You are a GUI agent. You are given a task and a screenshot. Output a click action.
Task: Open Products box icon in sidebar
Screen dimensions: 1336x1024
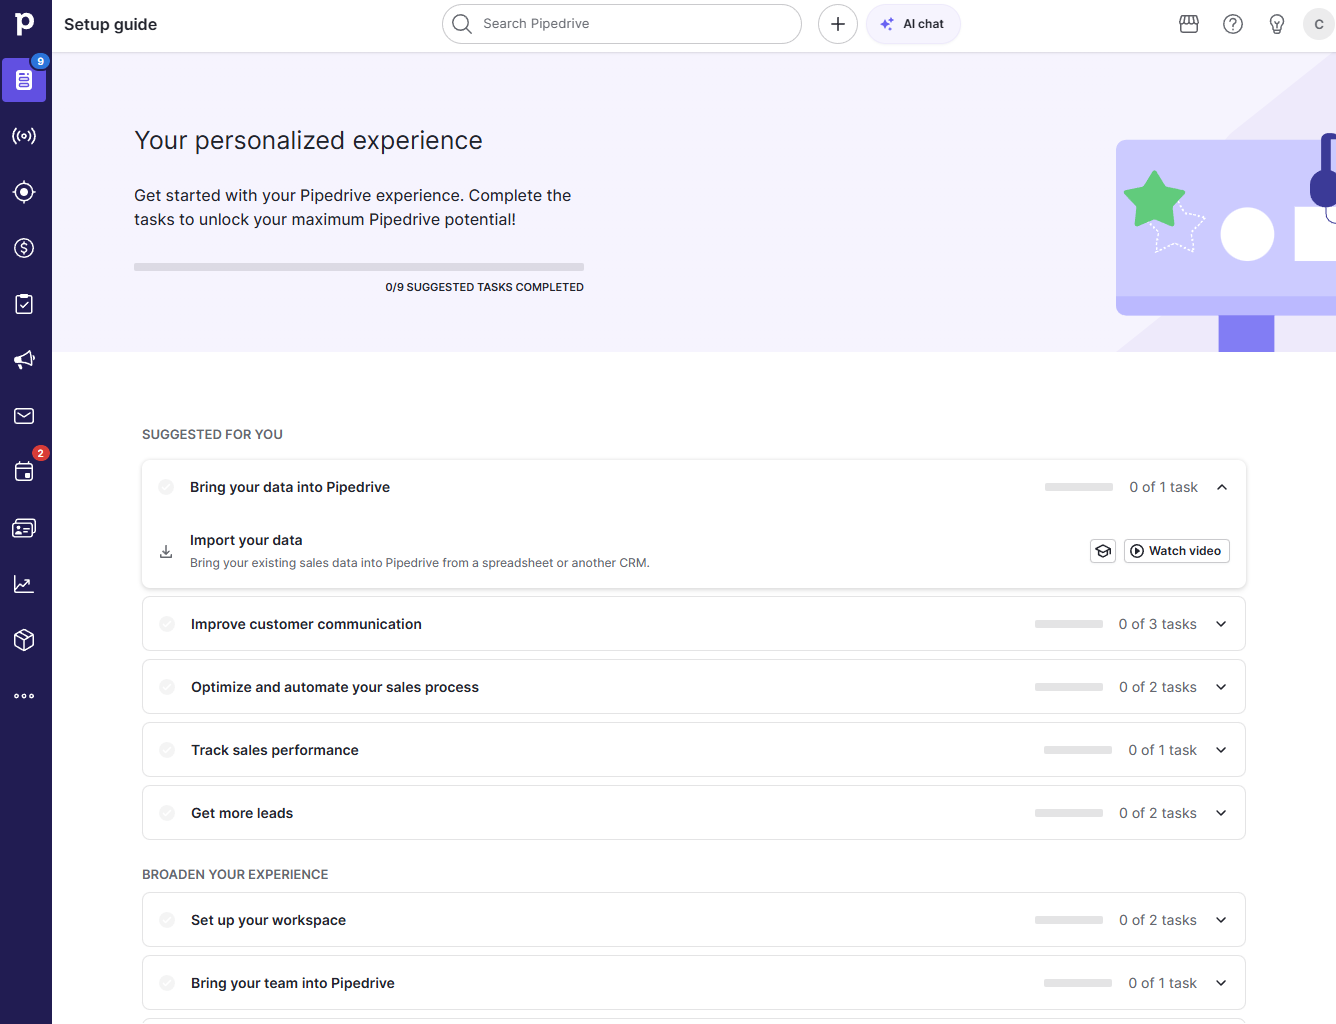click(24, 640)
